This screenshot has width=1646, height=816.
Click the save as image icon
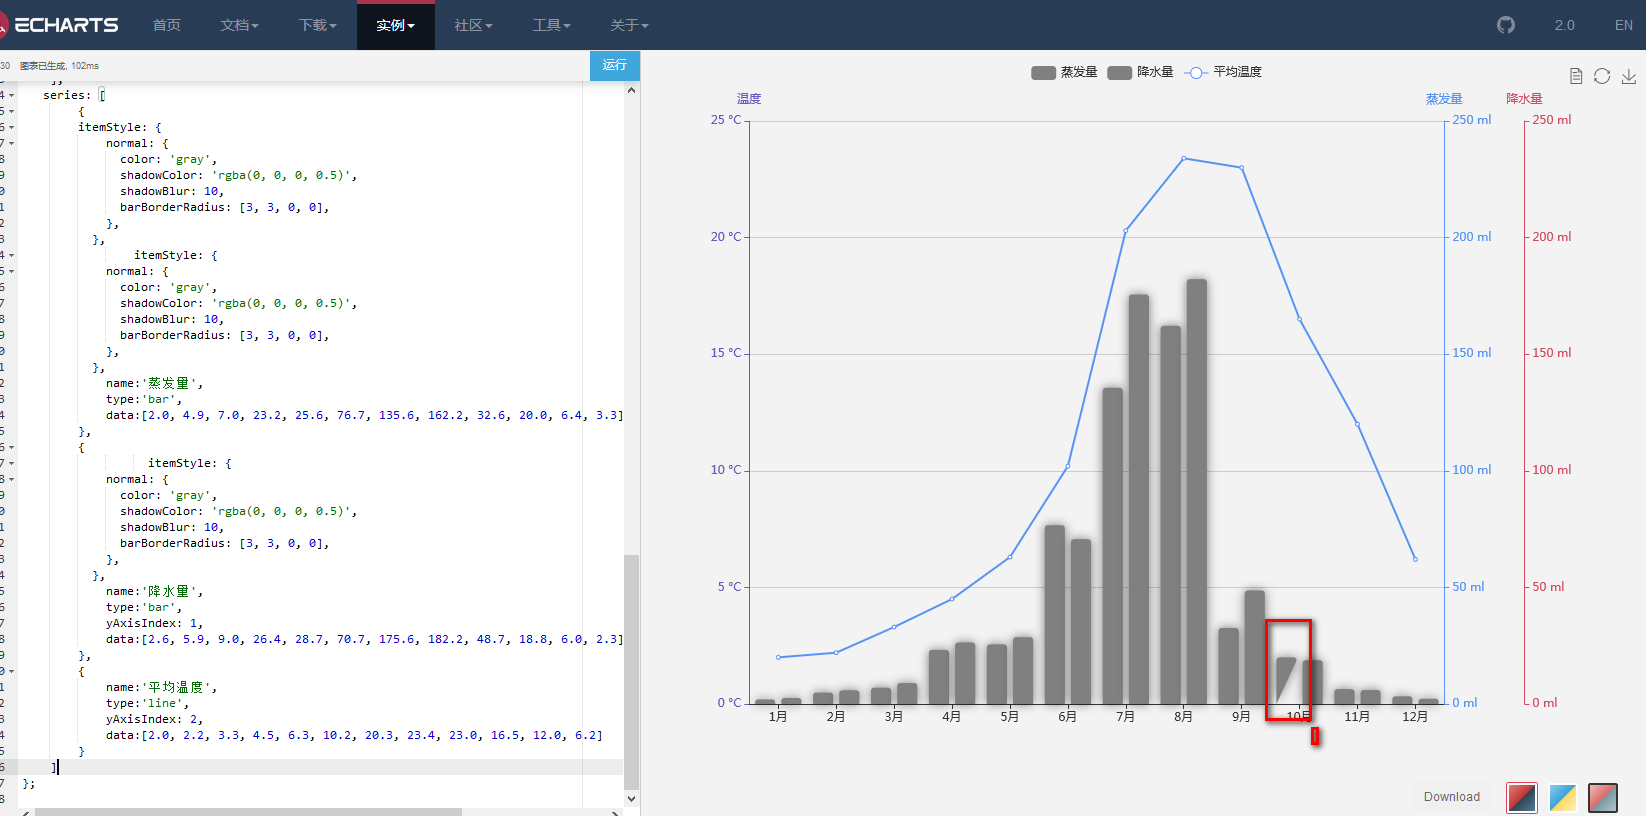(1629, 76)
